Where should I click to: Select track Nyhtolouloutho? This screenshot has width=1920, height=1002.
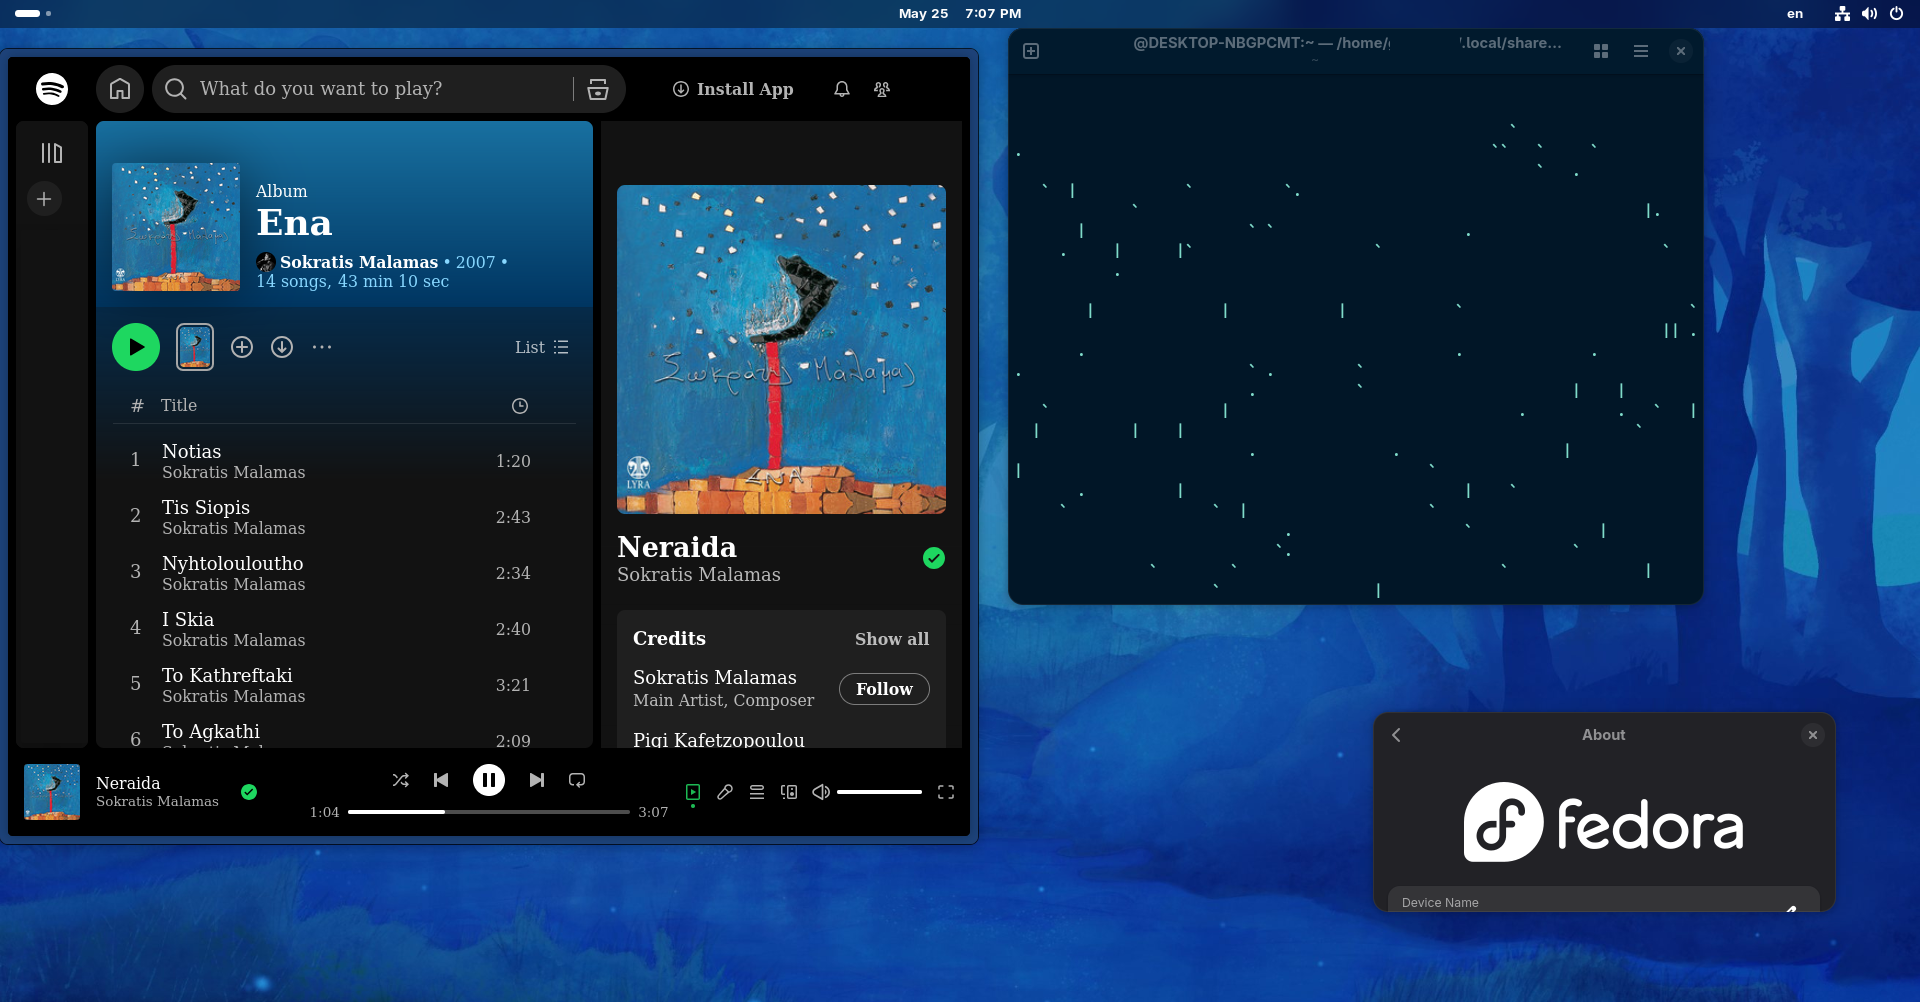pyautogui.click(x=344, y=573)
